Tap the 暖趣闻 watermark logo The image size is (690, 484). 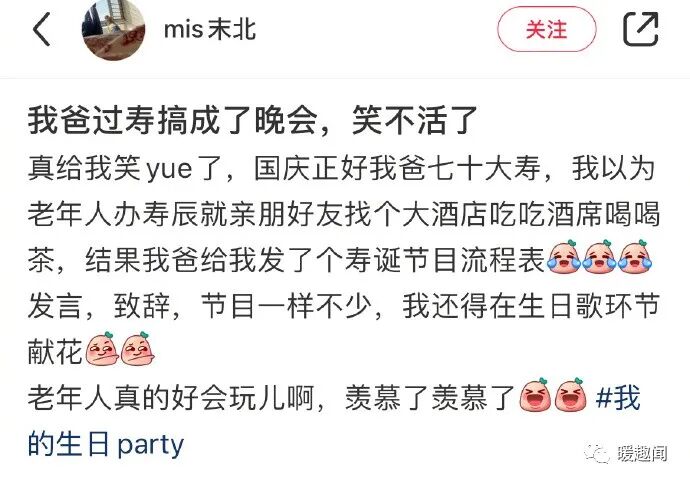click(598, 452)
